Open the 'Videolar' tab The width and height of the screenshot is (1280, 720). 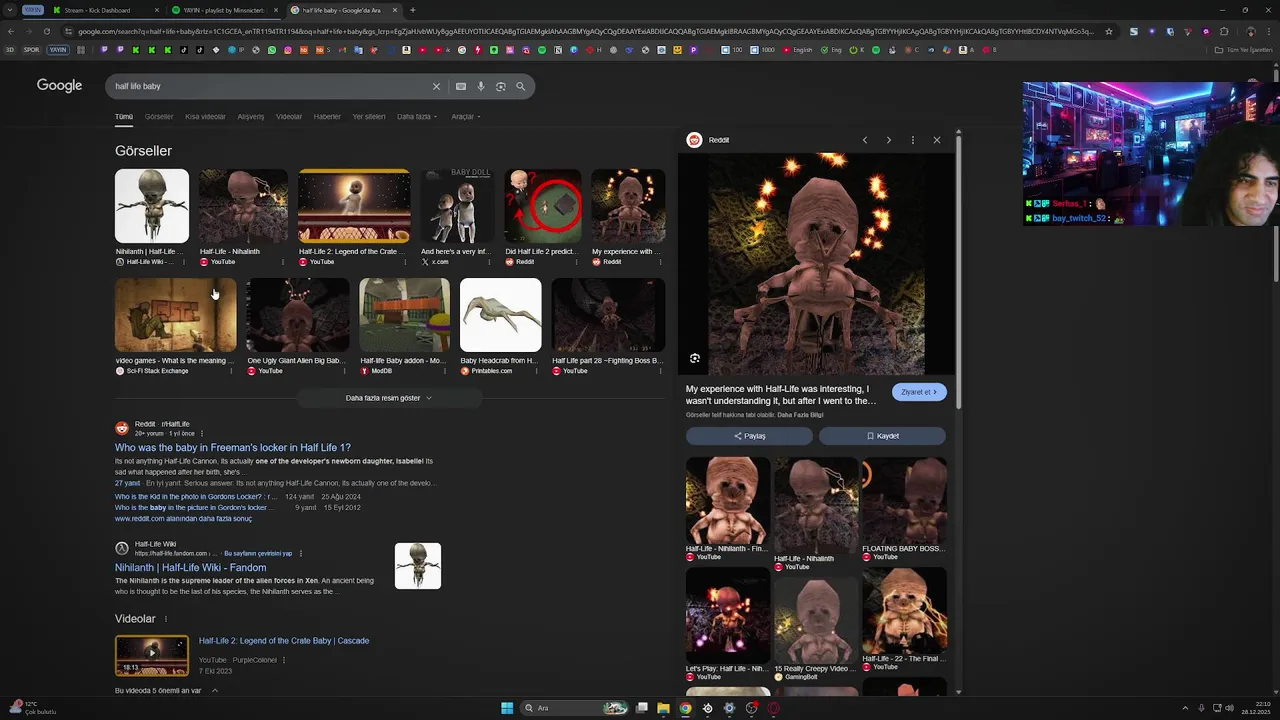click(289, 116)
